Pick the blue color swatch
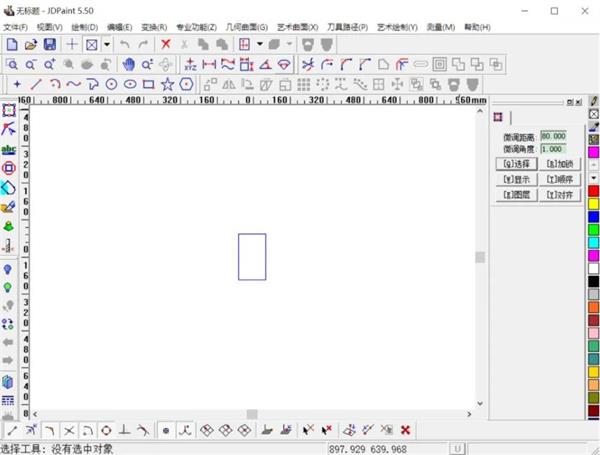Viewport: 600px width, 455px height. tap(593, 217)
